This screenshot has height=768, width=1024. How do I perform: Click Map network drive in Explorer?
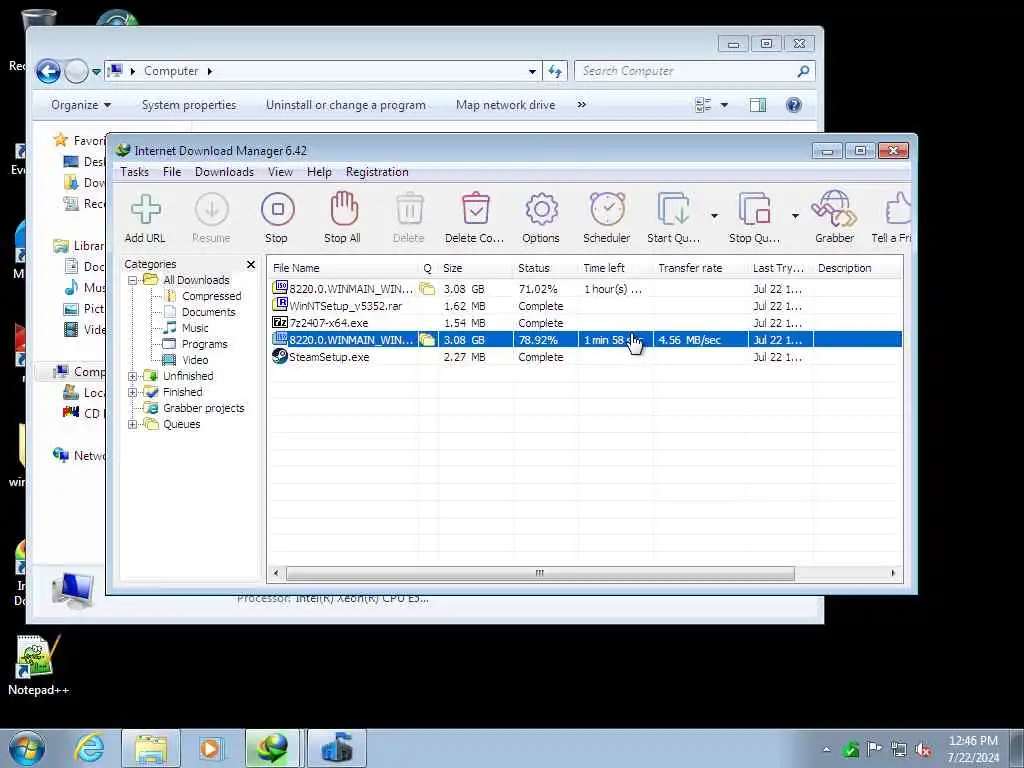coord(505,105)
